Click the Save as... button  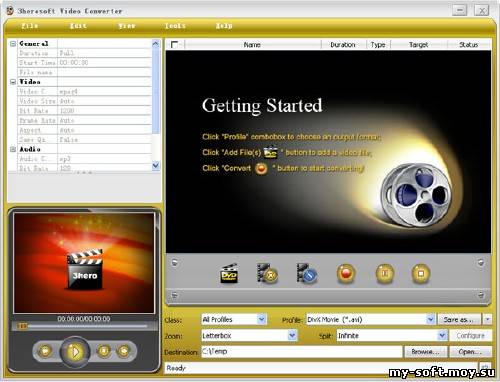click(459, 320)
